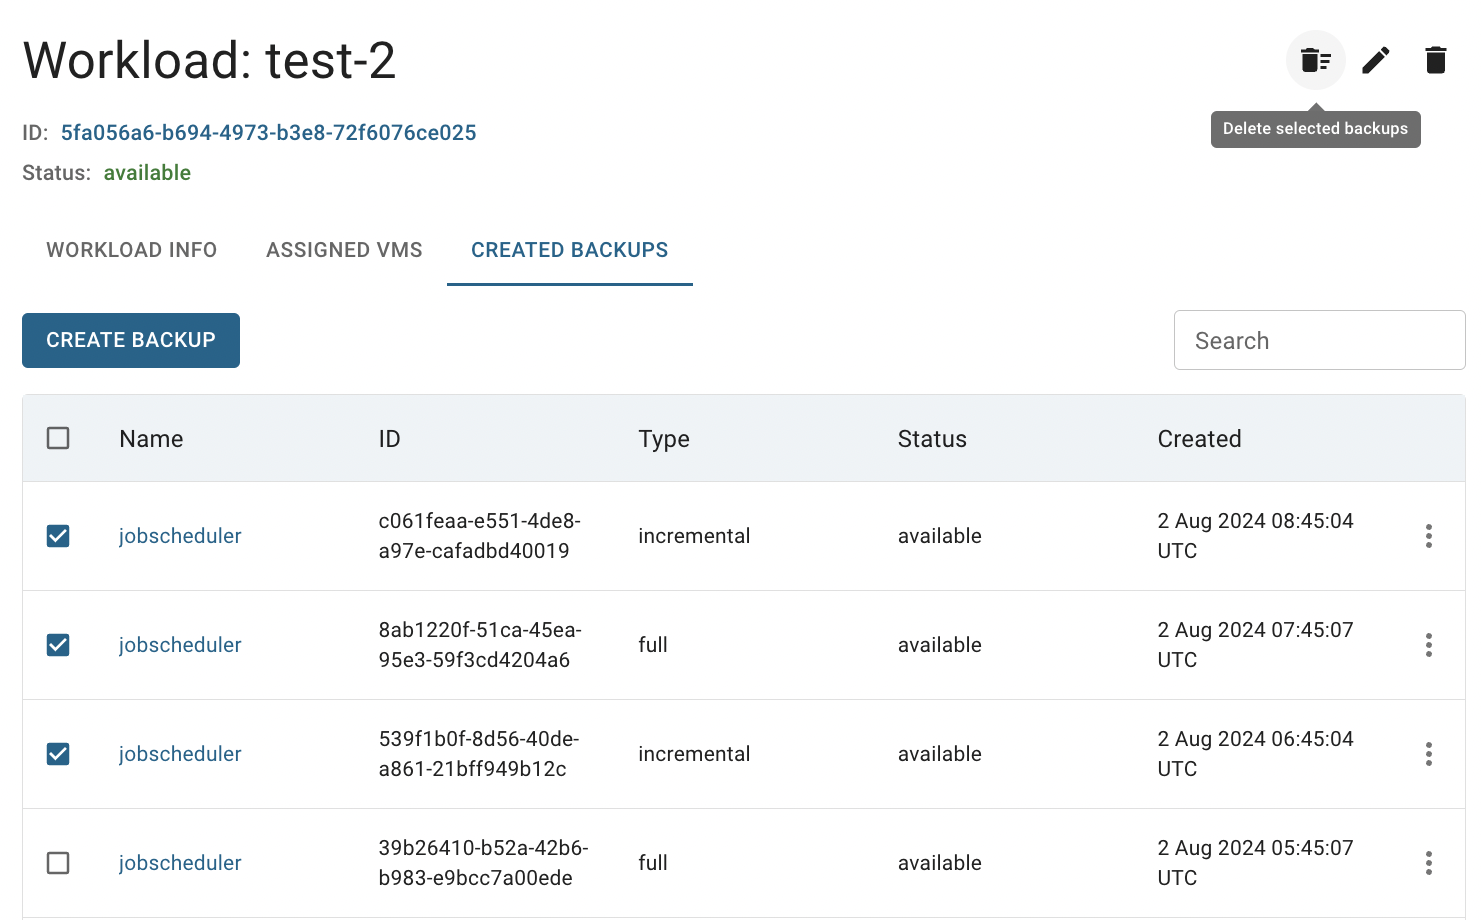Check the backup created at 05:45:07

click(58, 863)
